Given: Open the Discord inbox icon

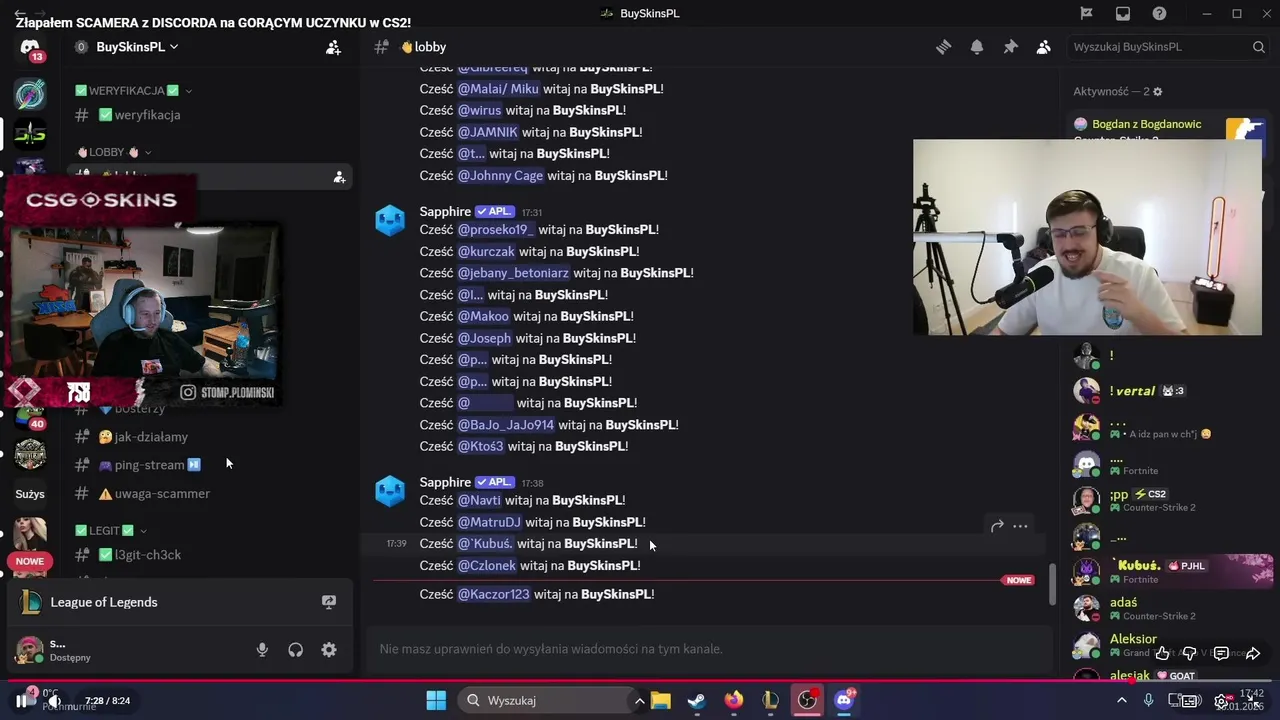Looking at the screenshot, I should (x=1123, y=13).
